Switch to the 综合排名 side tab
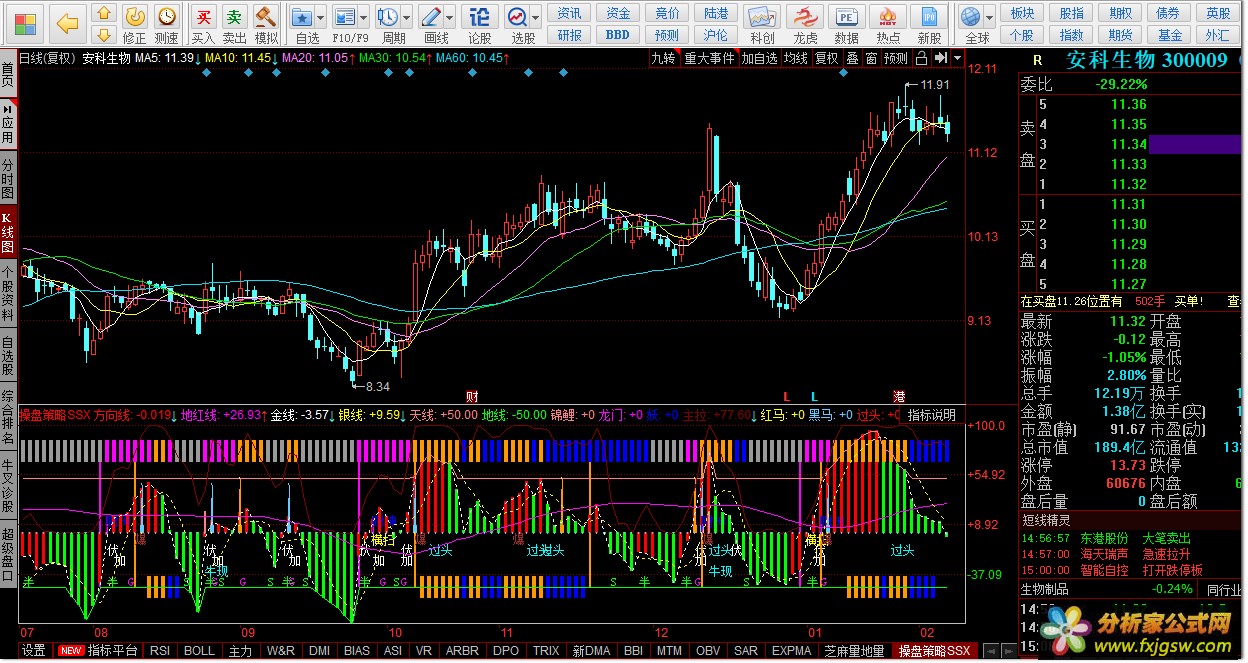Viewport: 1248px width, 663px height. point(8,415)
